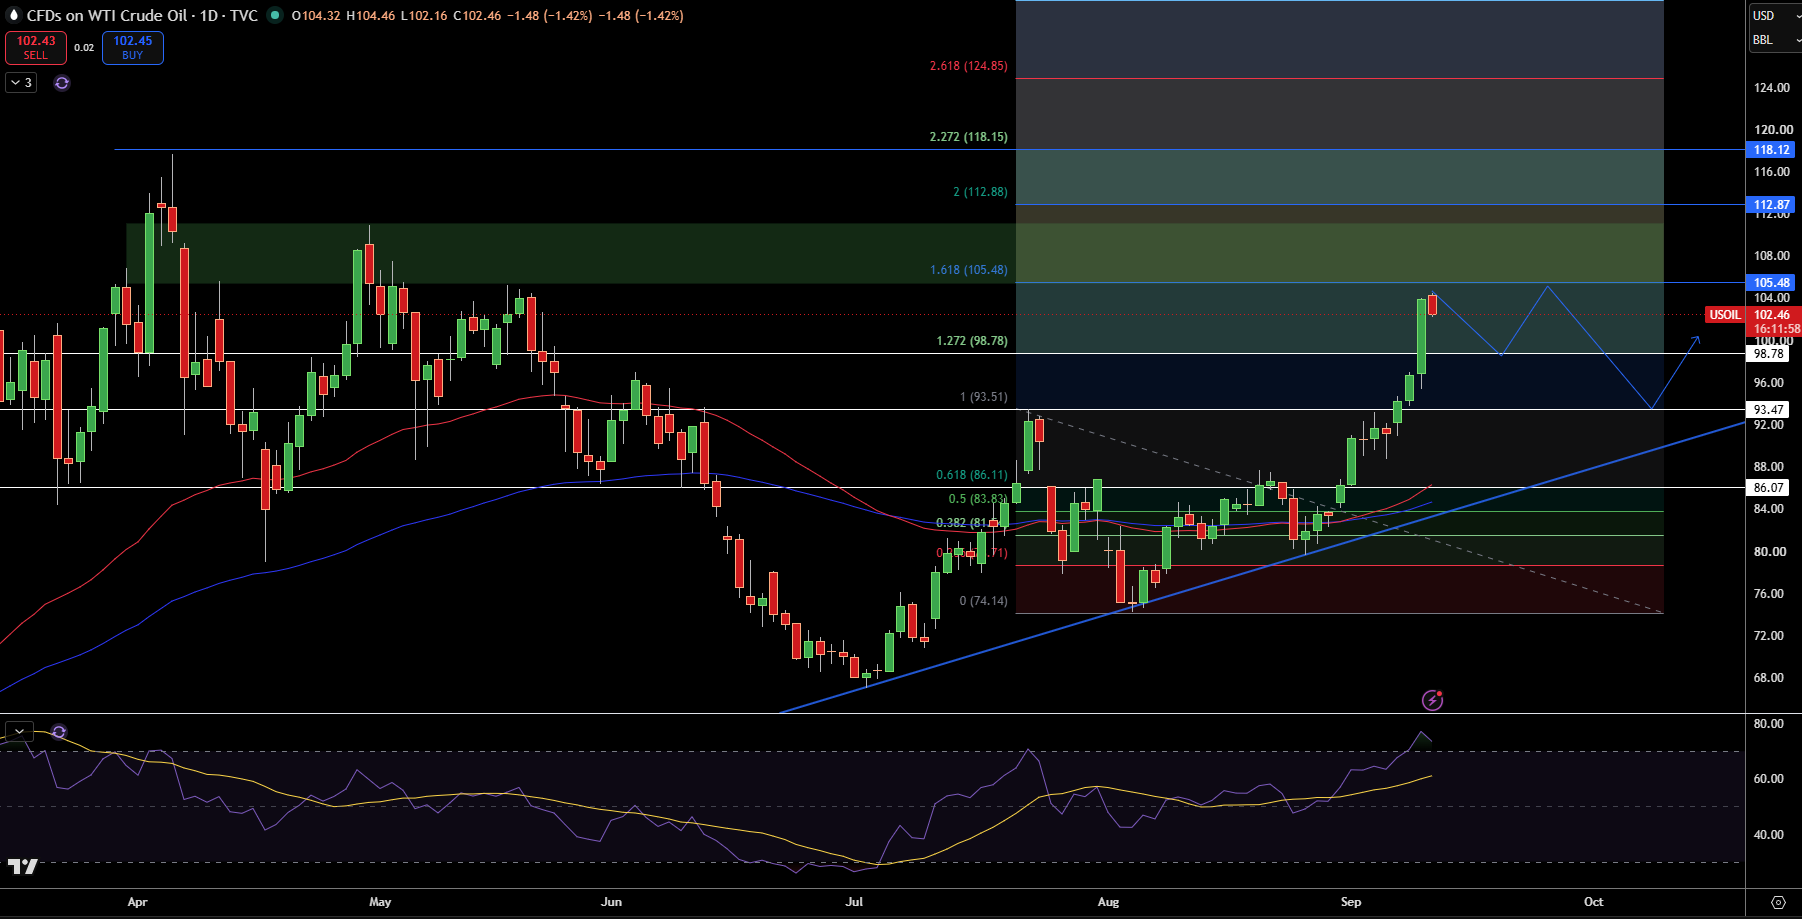1802x919 pixels.
Task: Click the purple icon in the RSI pane legend
Action: point(59,732)
